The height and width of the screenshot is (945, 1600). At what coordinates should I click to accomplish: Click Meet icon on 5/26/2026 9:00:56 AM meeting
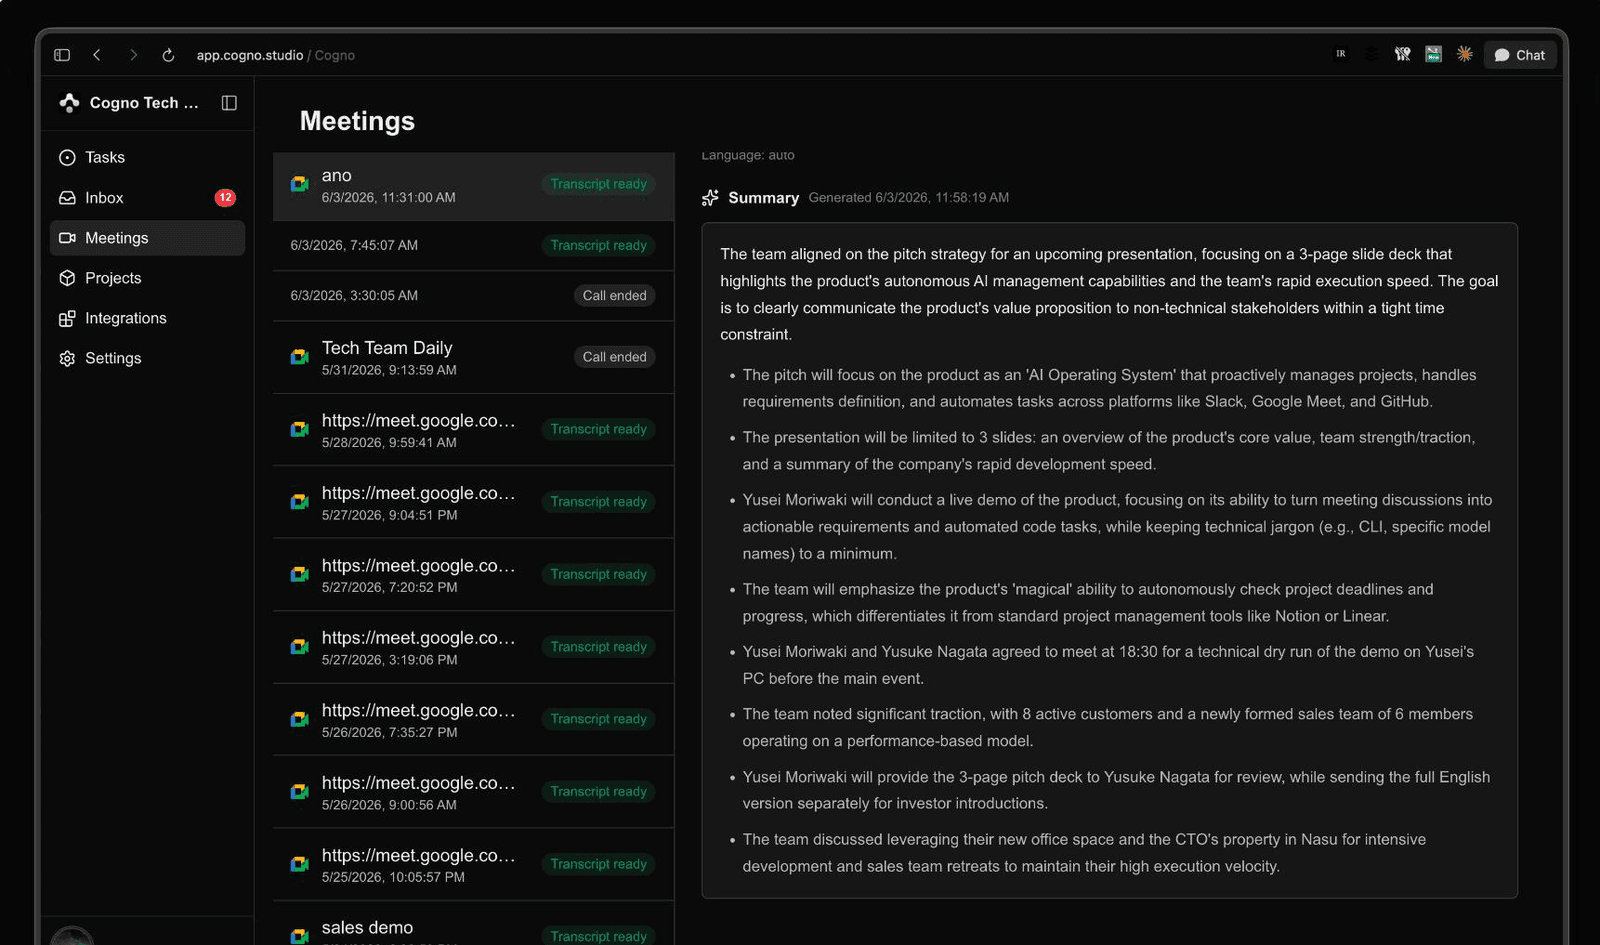[299, 791]
